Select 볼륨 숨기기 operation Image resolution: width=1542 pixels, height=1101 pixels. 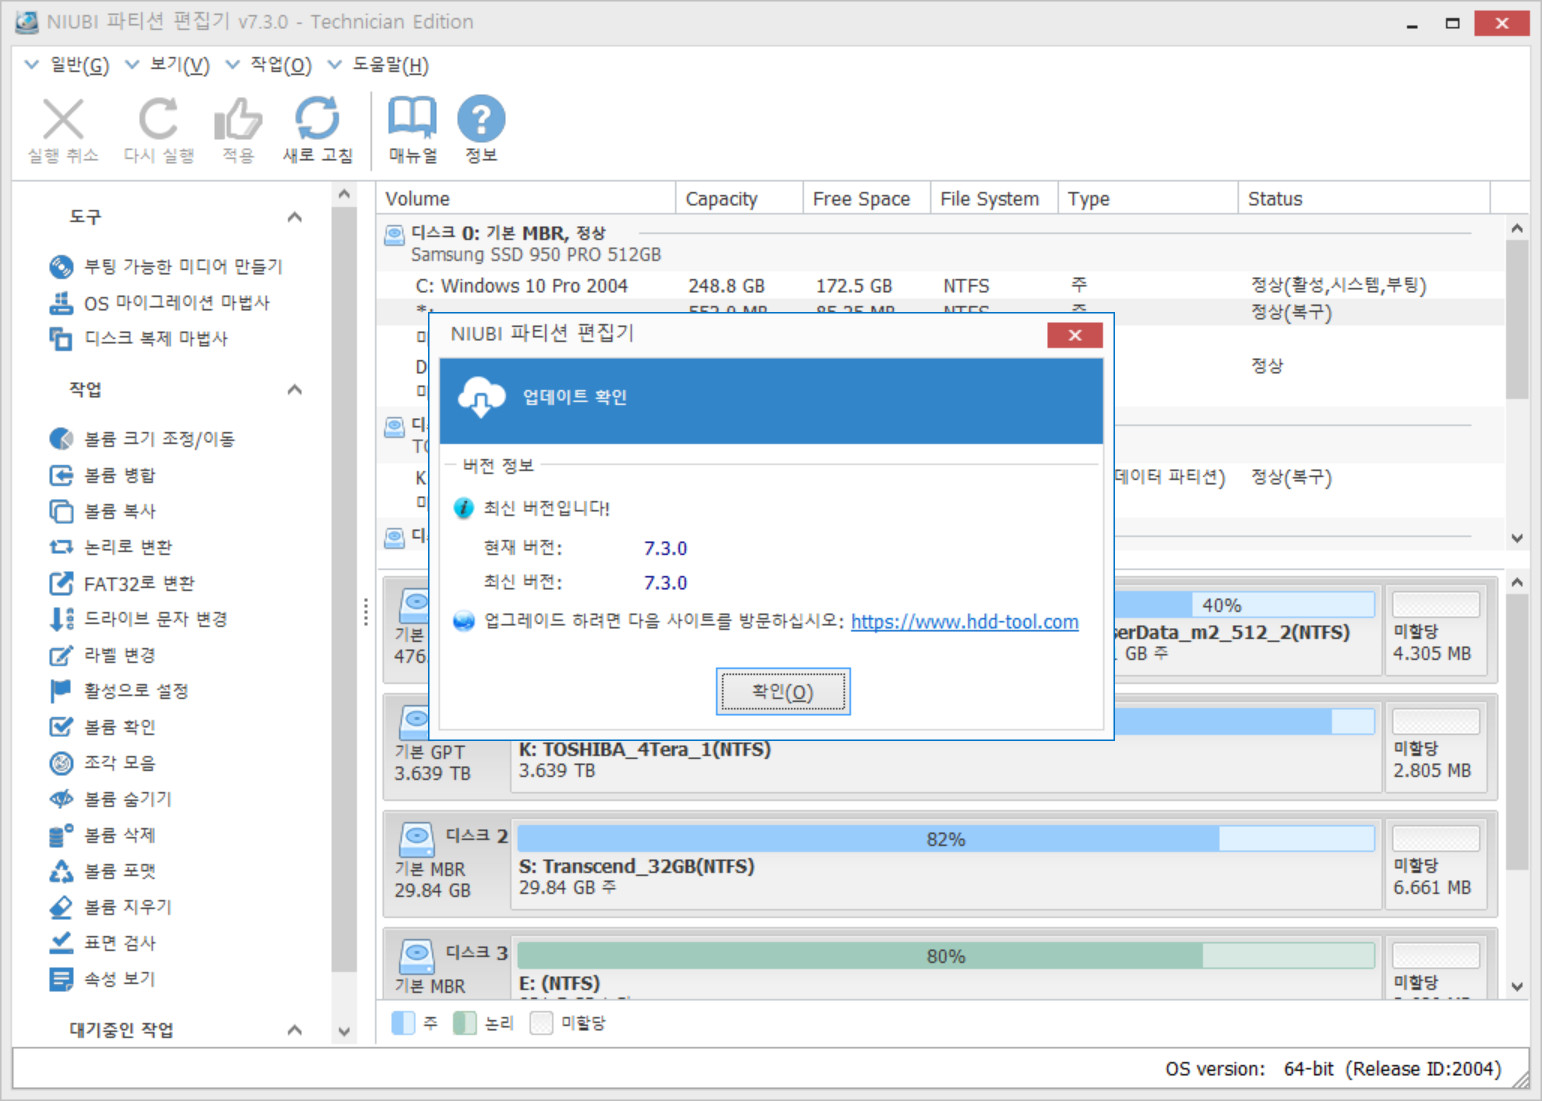pos(110,798)
